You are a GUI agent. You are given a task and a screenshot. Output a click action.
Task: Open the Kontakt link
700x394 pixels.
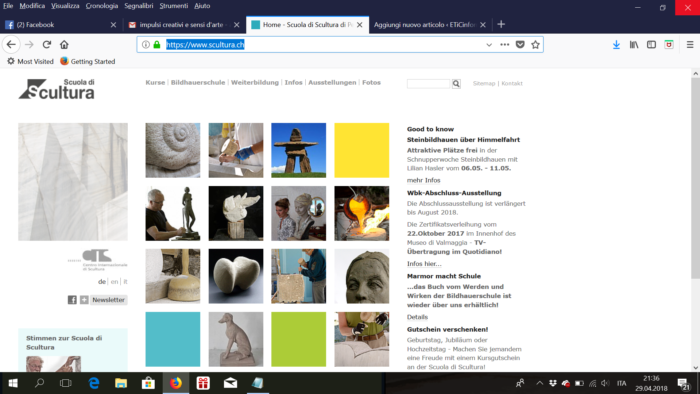[x=512, y=83]
